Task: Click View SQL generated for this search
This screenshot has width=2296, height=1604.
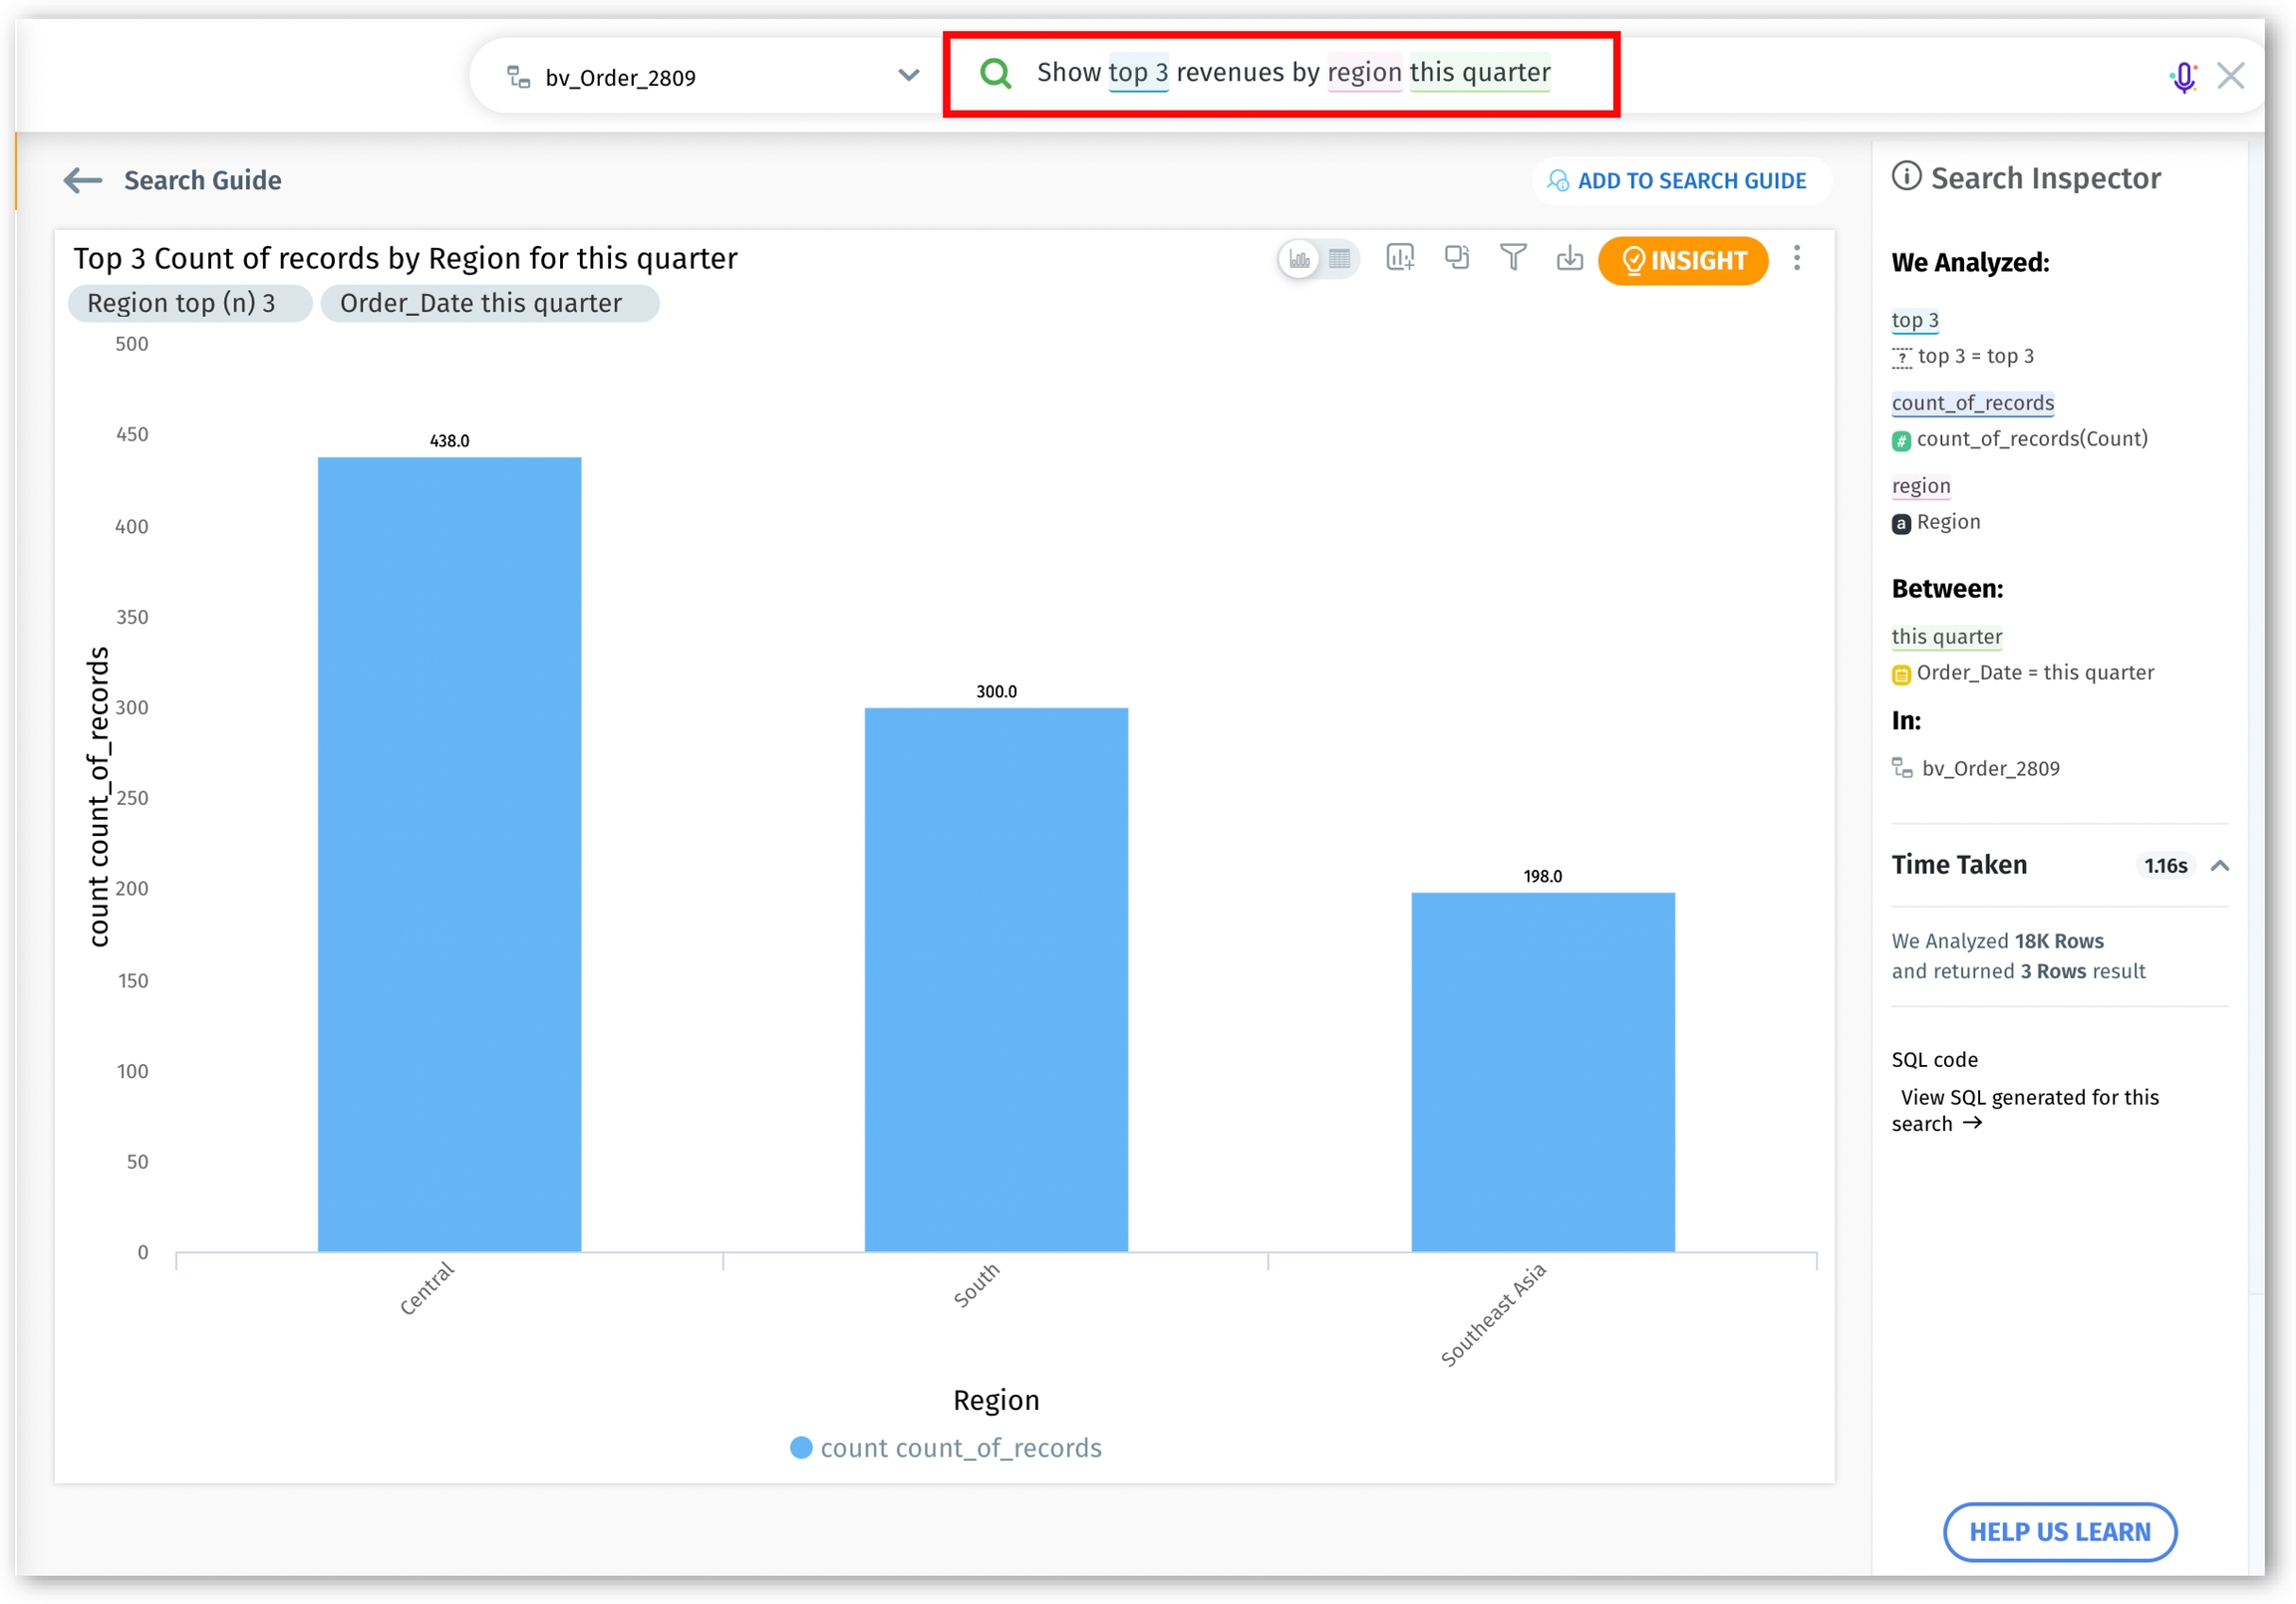Action: (x=2024, y=1110)
